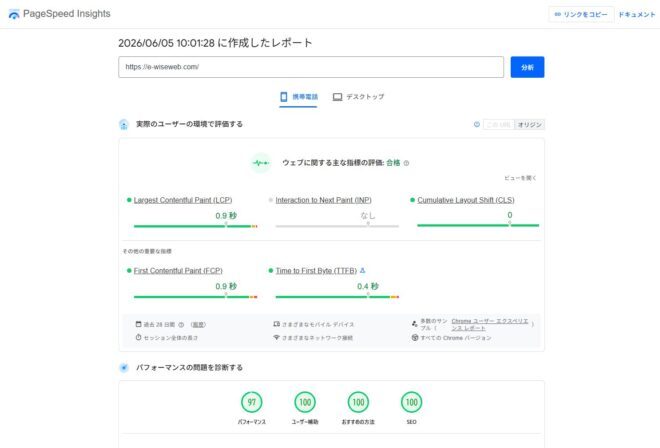Viewport: 660px width, 448px height.
Task: Click the mobile phone icon in tab
Action: coord(284,97)
